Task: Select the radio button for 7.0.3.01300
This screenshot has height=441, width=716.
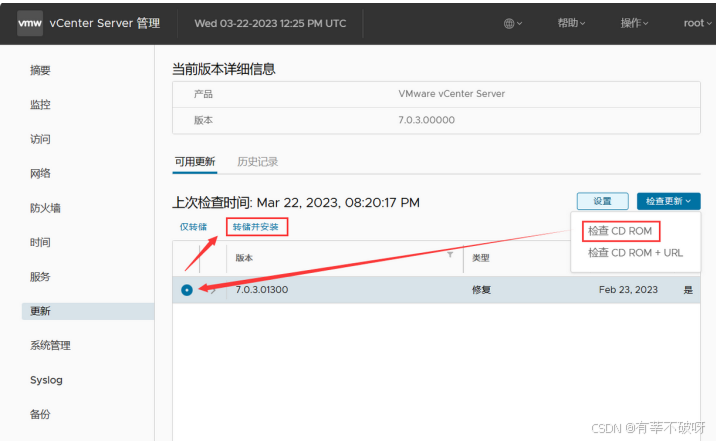Action: click(187, 290)
